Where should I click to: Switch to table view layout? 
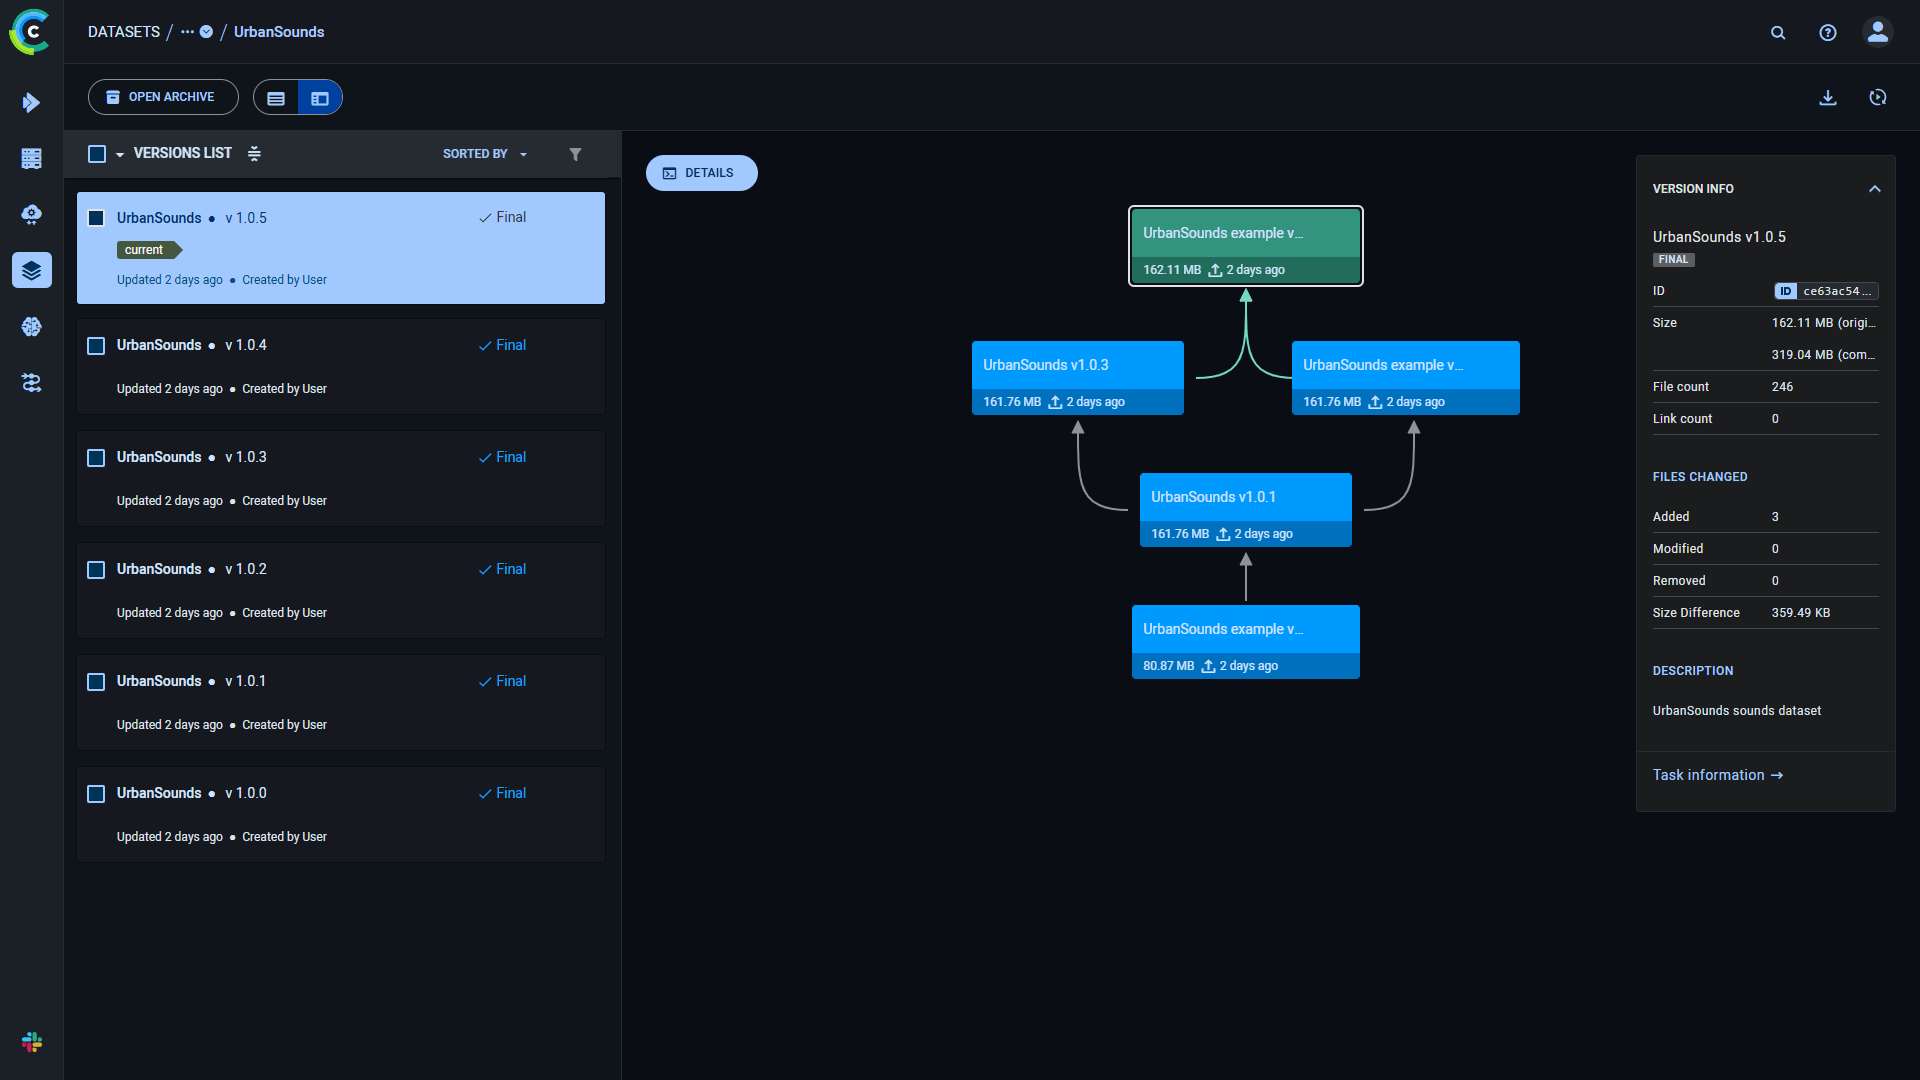pos(276,97)
